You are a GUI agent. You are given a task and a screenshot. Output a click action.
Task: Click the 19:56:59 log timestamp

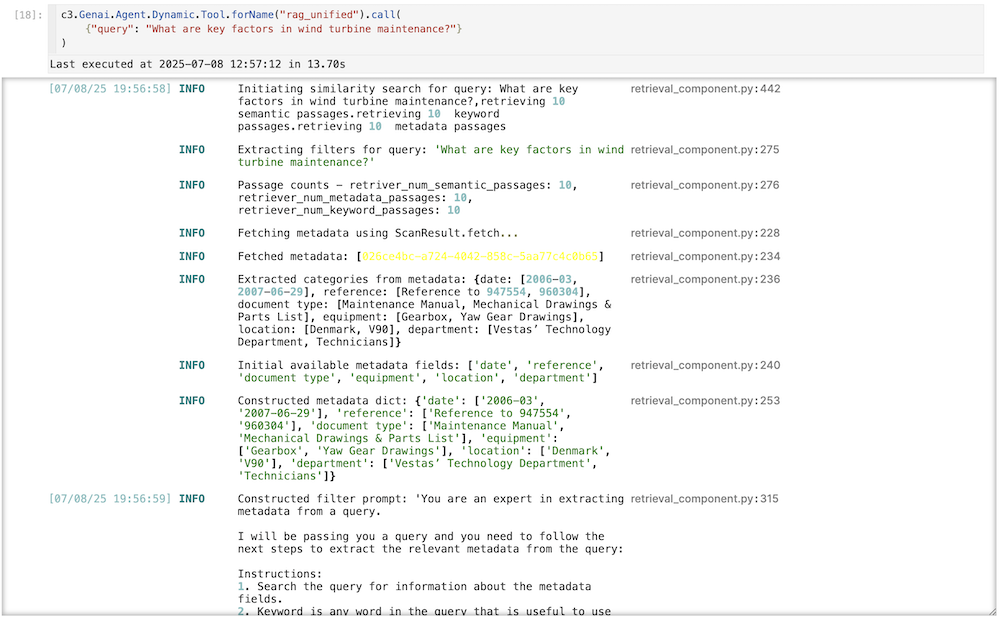pos(110,498)
